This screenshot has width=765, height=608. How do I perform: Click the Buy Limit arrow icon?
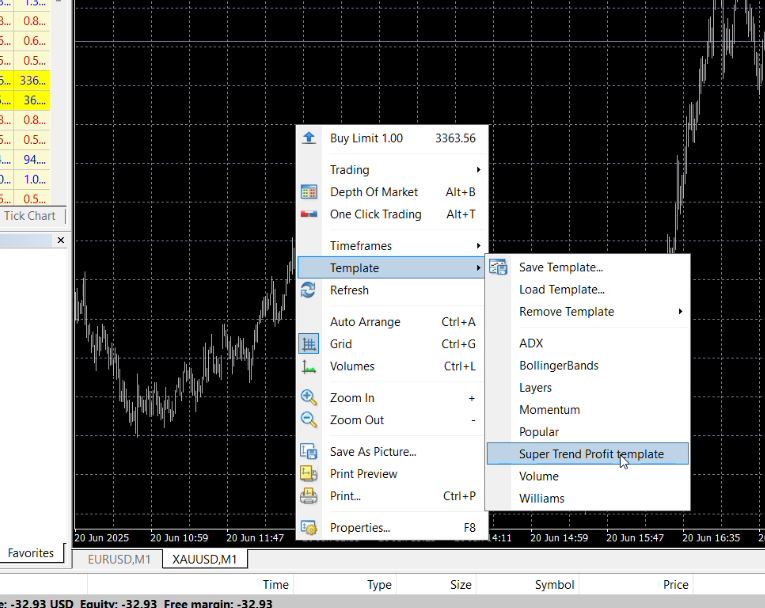[x=309, y=138]
